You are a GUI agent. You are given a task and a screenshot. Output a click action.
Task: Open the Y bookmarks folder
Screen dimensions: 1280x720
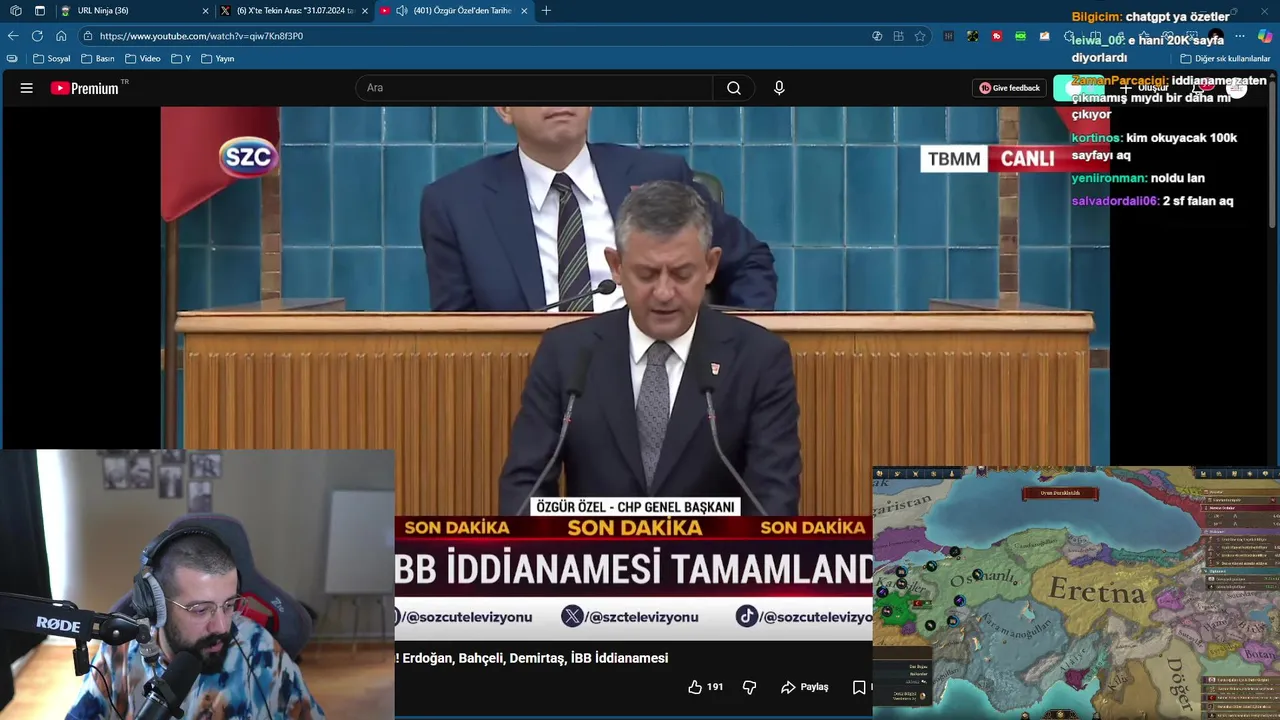181,59
